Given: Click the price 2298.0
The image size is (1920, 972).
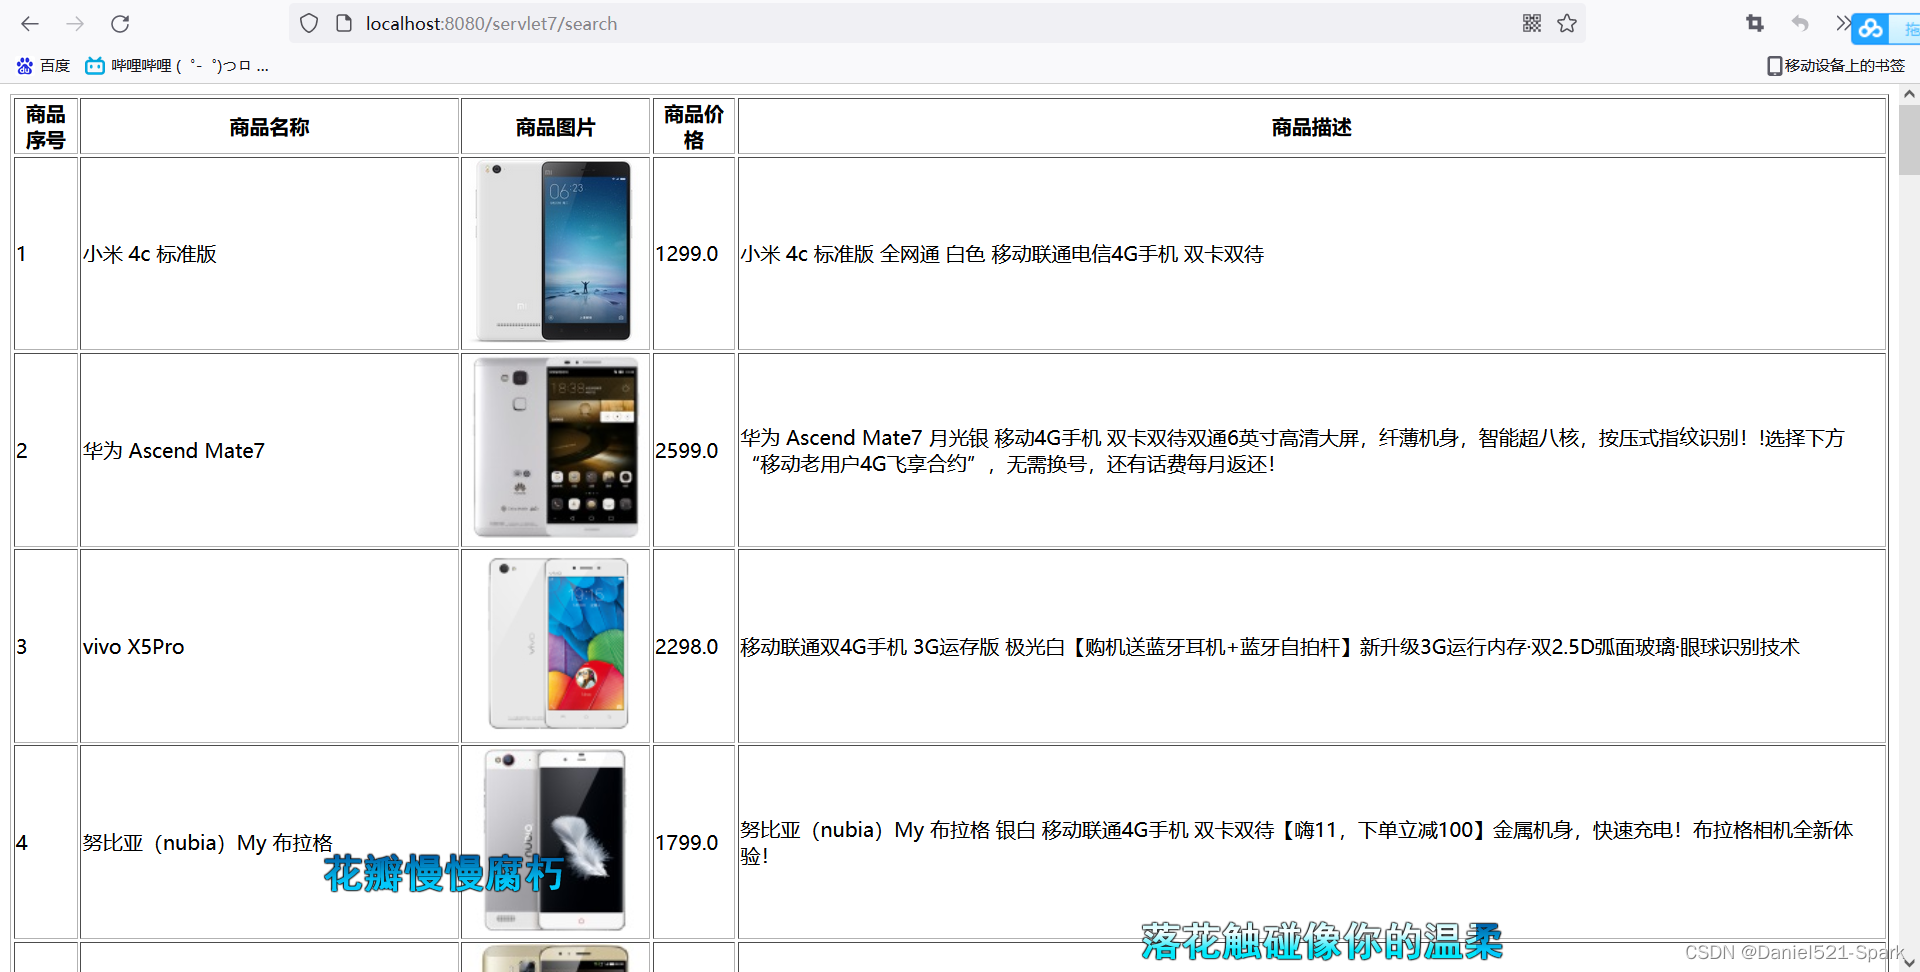Looking at the screenshot, I should pyautogui.click(x=687, y=647).
